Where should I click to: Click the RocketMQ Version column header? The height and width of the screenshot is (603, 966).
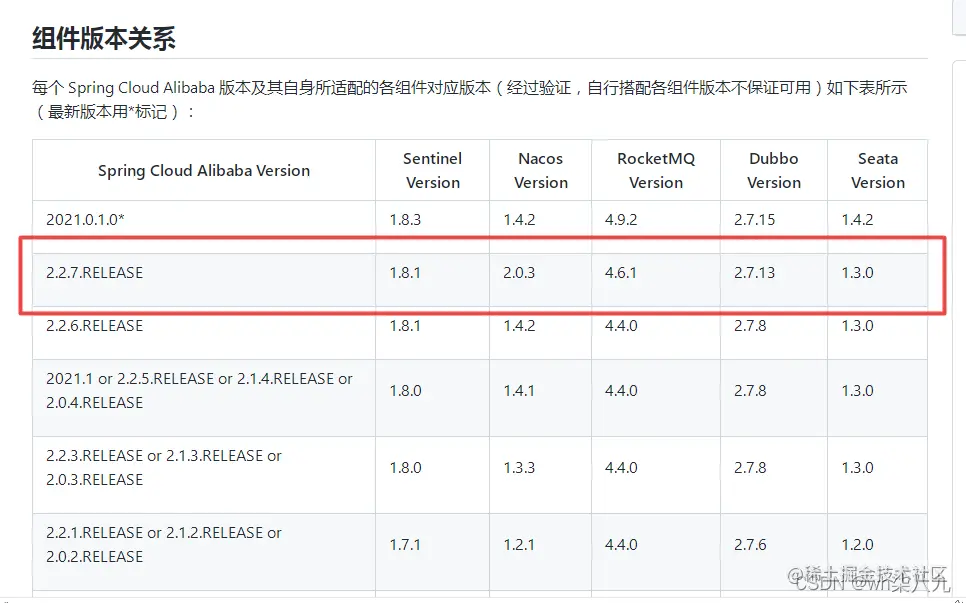click(656, 171)
